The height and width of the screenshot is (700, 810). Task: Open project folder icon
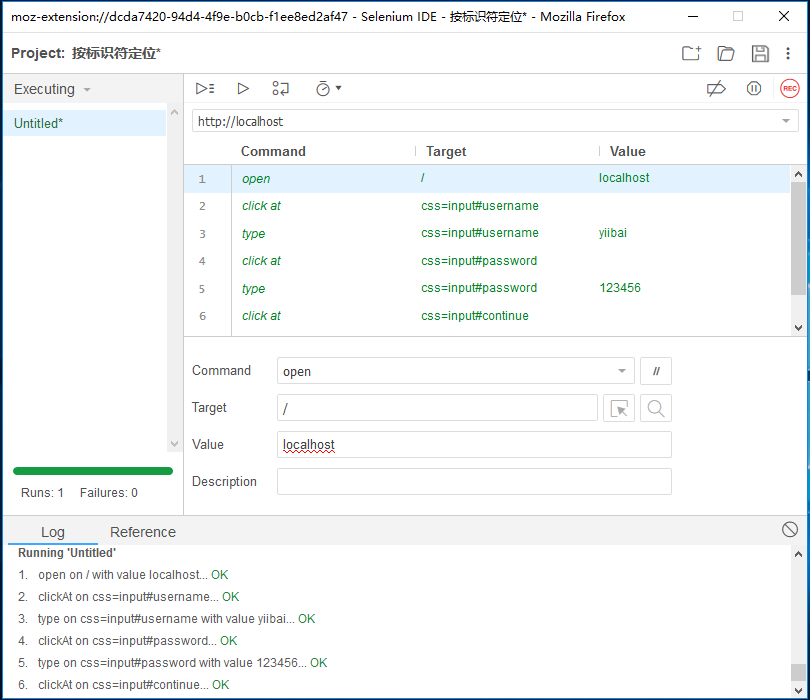726,53
